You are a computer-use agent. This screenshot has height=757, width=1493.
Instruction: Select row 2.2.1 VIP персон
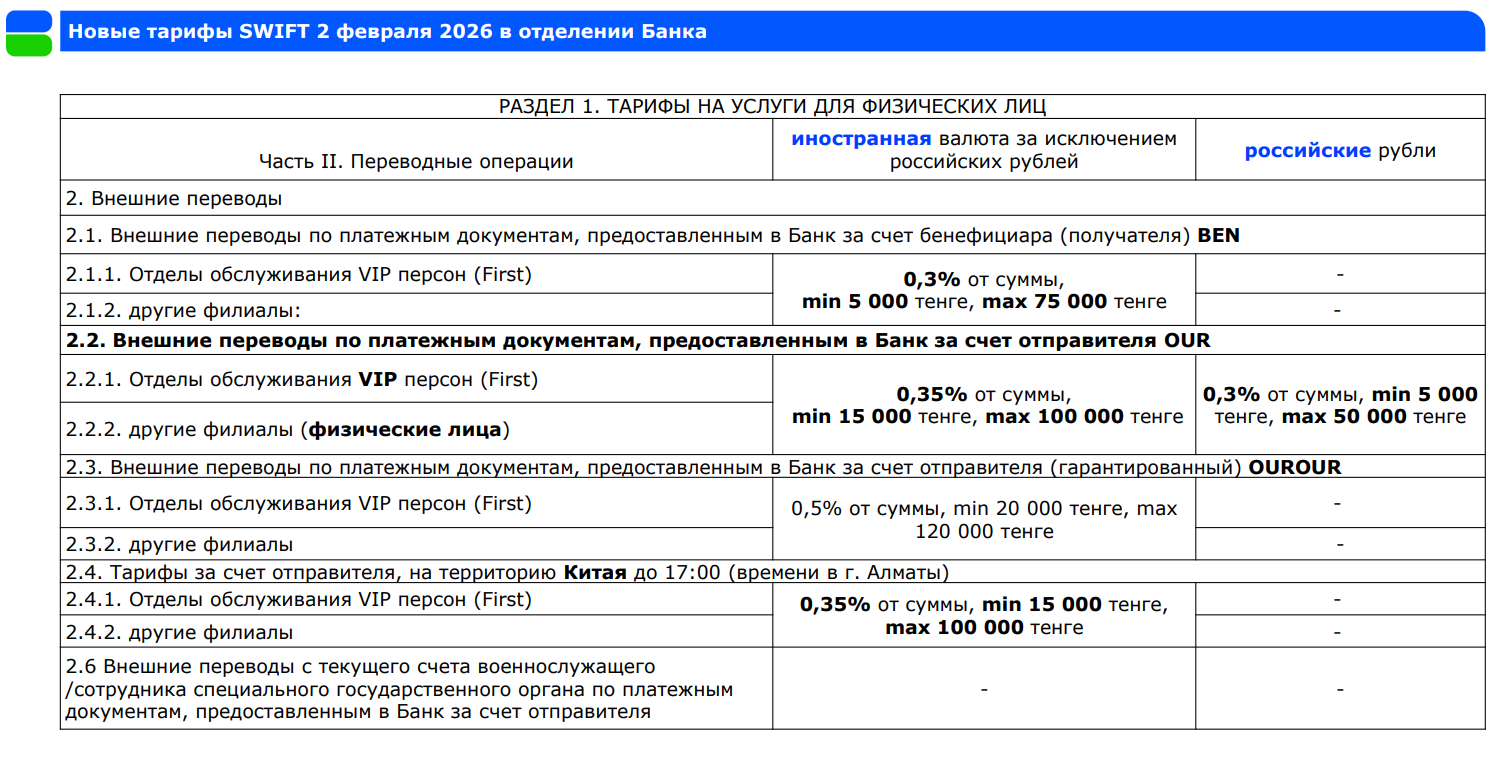302,380
